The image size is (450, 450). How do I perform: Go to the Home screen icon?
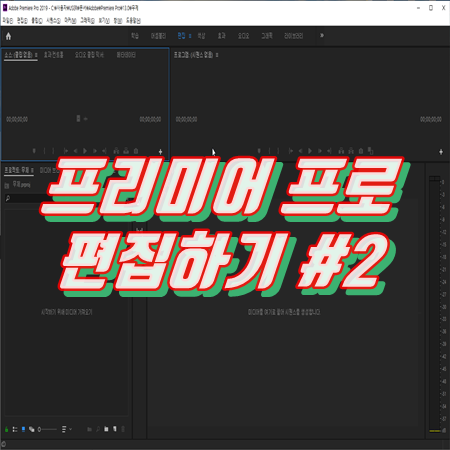[x=8, y=36]
